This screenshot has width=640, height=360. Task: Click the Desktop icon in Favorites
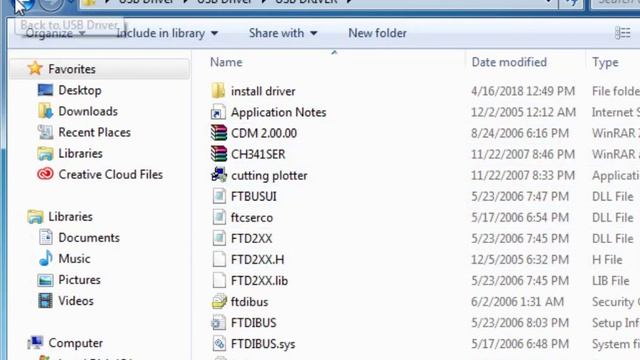45,90
